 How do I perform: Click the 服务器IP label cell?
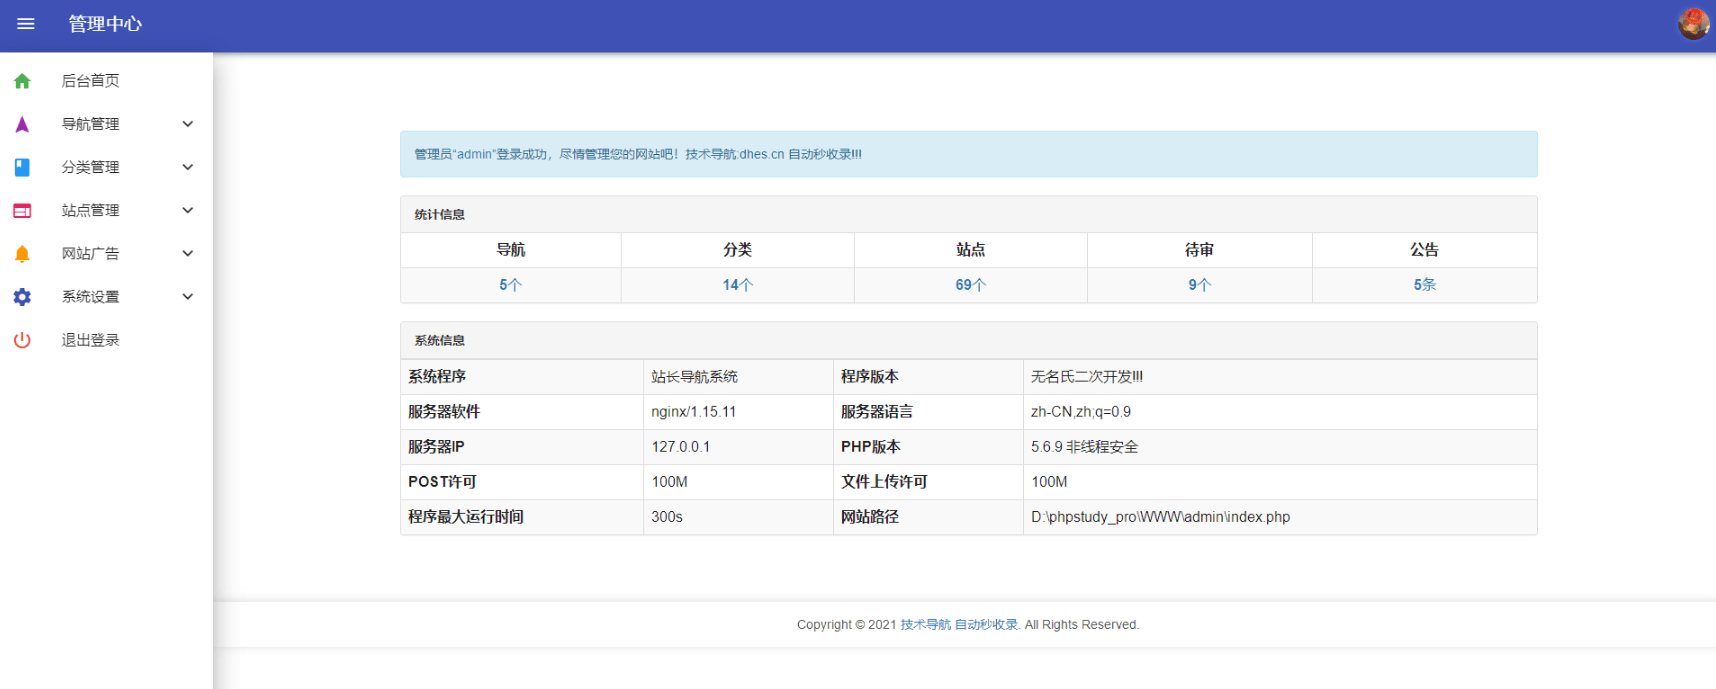(522, 447)
